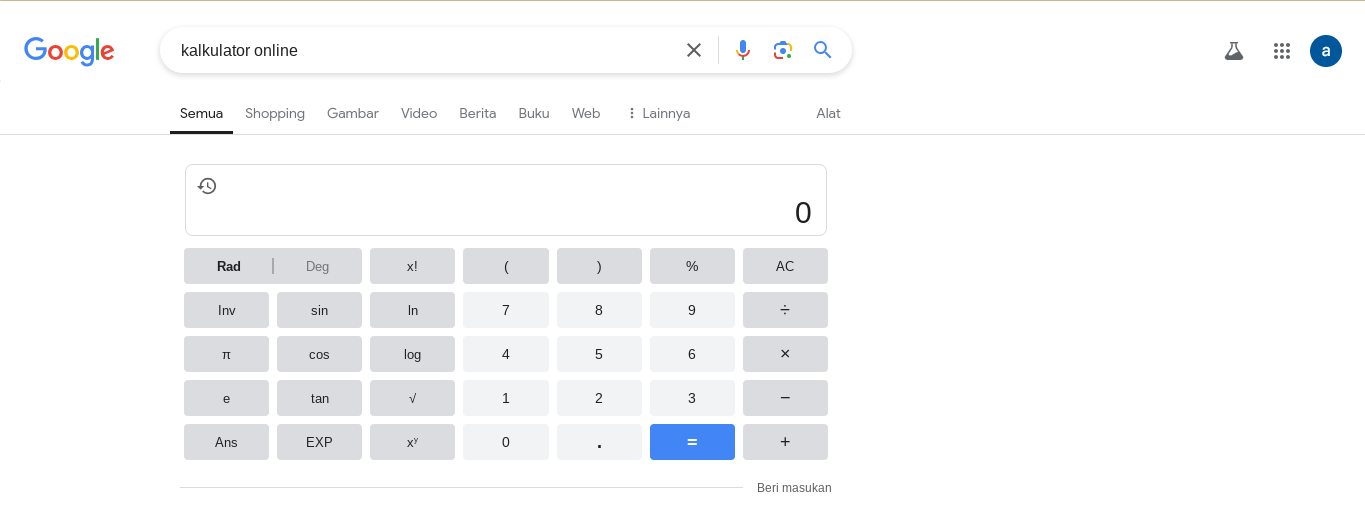Screen dimensions: 1365x531
Task: Click the Beri masukan link
Action: 794,488
